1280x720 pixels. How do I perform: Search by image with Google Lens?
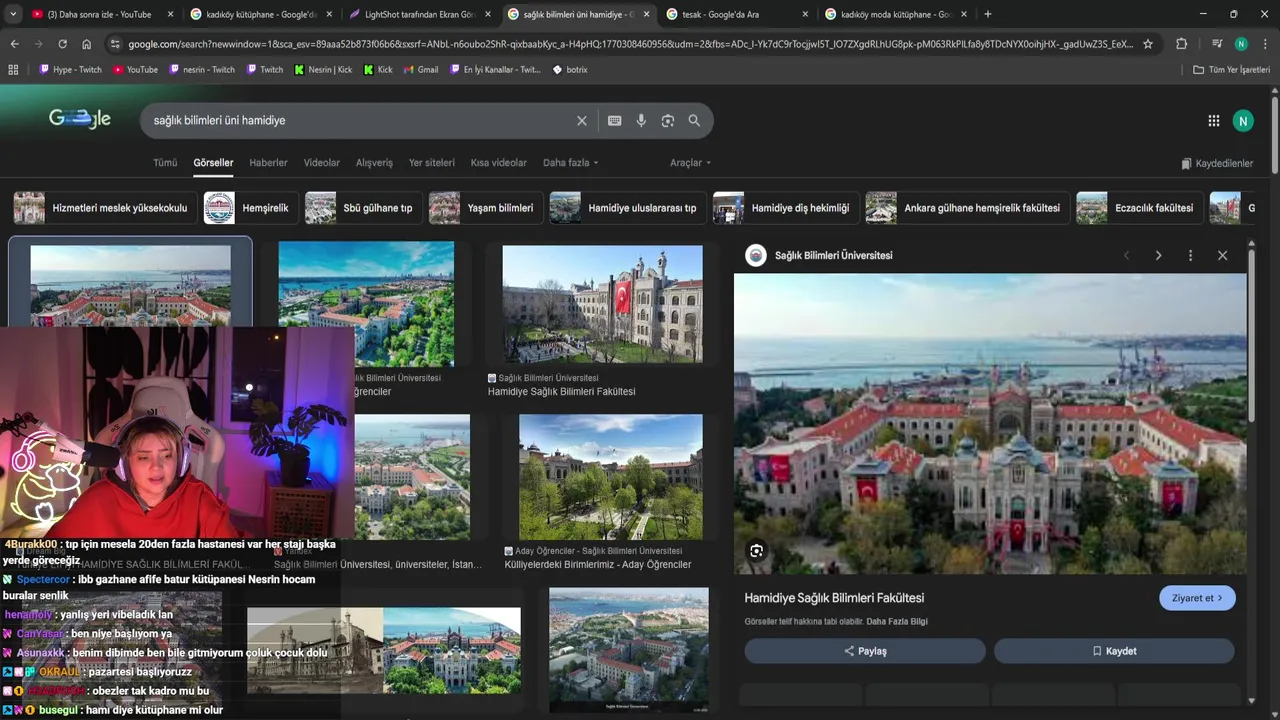668,121
